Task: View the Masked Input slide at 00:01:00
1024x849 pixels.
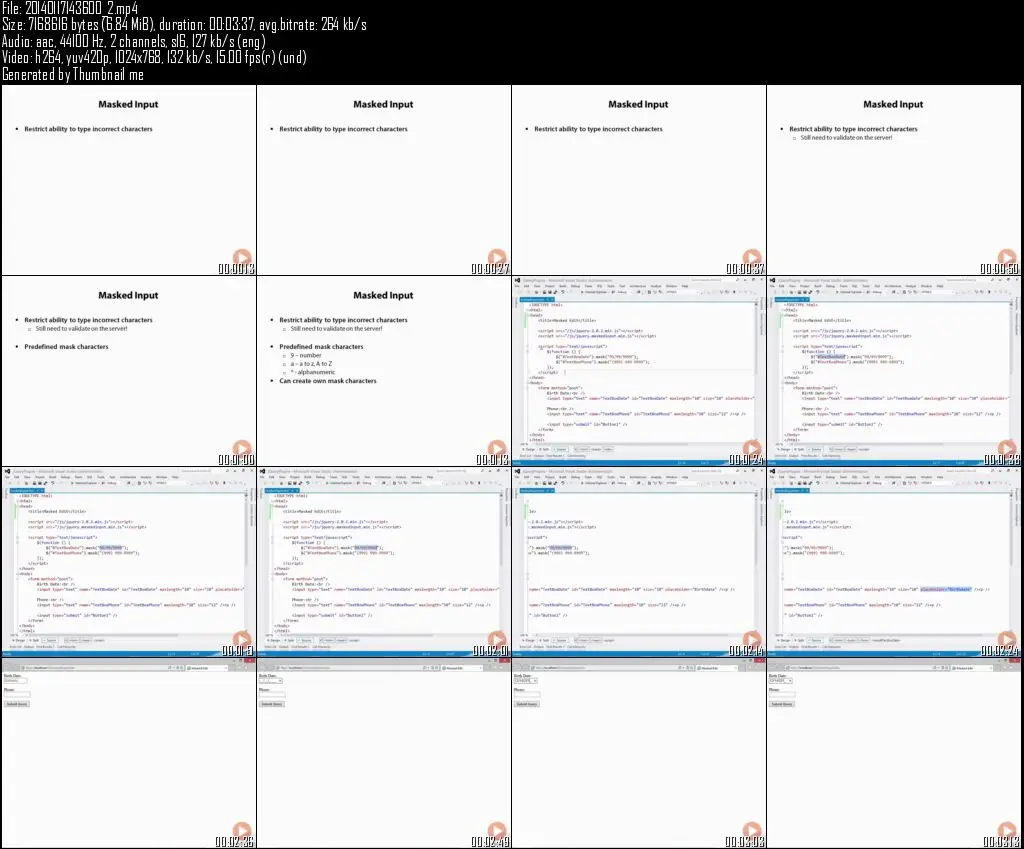Action: point(129,371)
